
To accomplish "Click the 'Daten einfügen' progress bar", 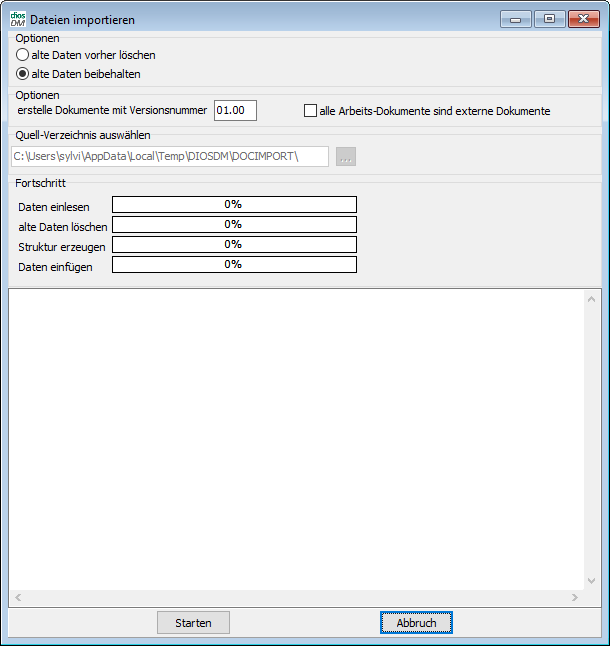I will [234, 265].
